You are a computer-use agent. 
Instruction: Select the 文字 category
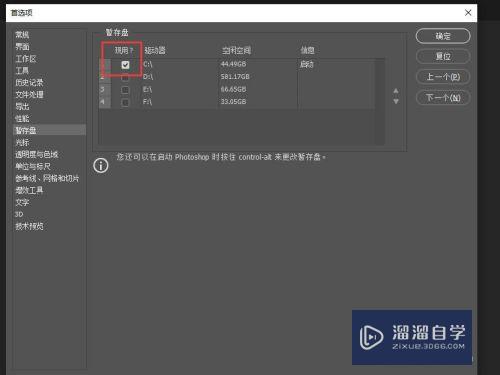coord(22,202)
